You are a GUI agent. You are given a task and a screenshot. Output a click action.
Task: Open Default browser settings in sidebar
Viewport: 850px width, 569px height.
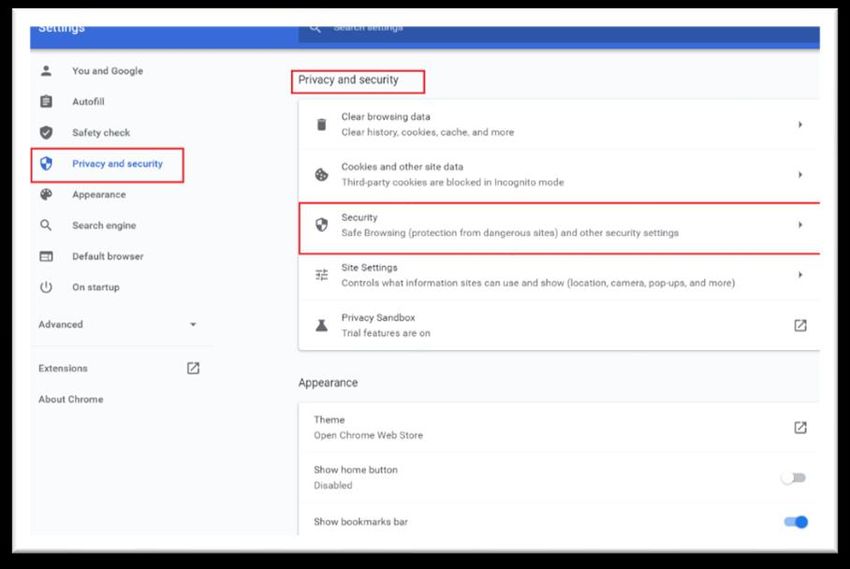pos(108,256)
